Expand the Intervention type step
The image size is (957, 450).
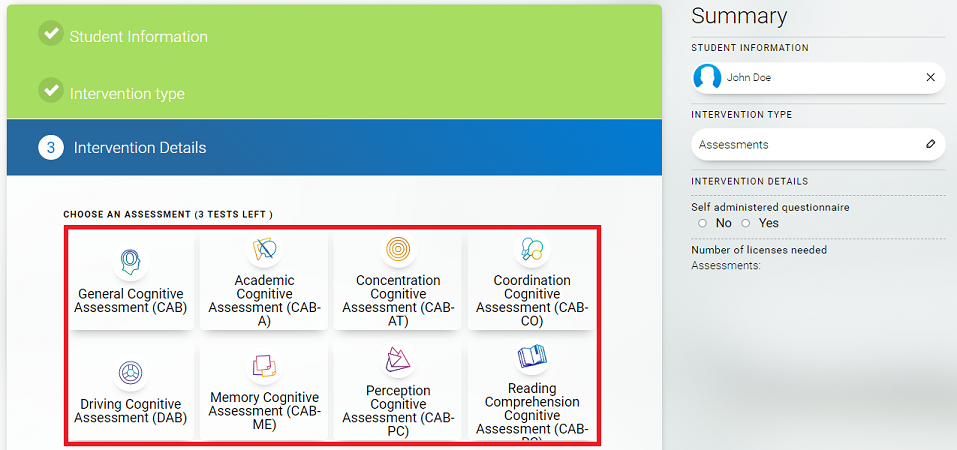[127, 94]
